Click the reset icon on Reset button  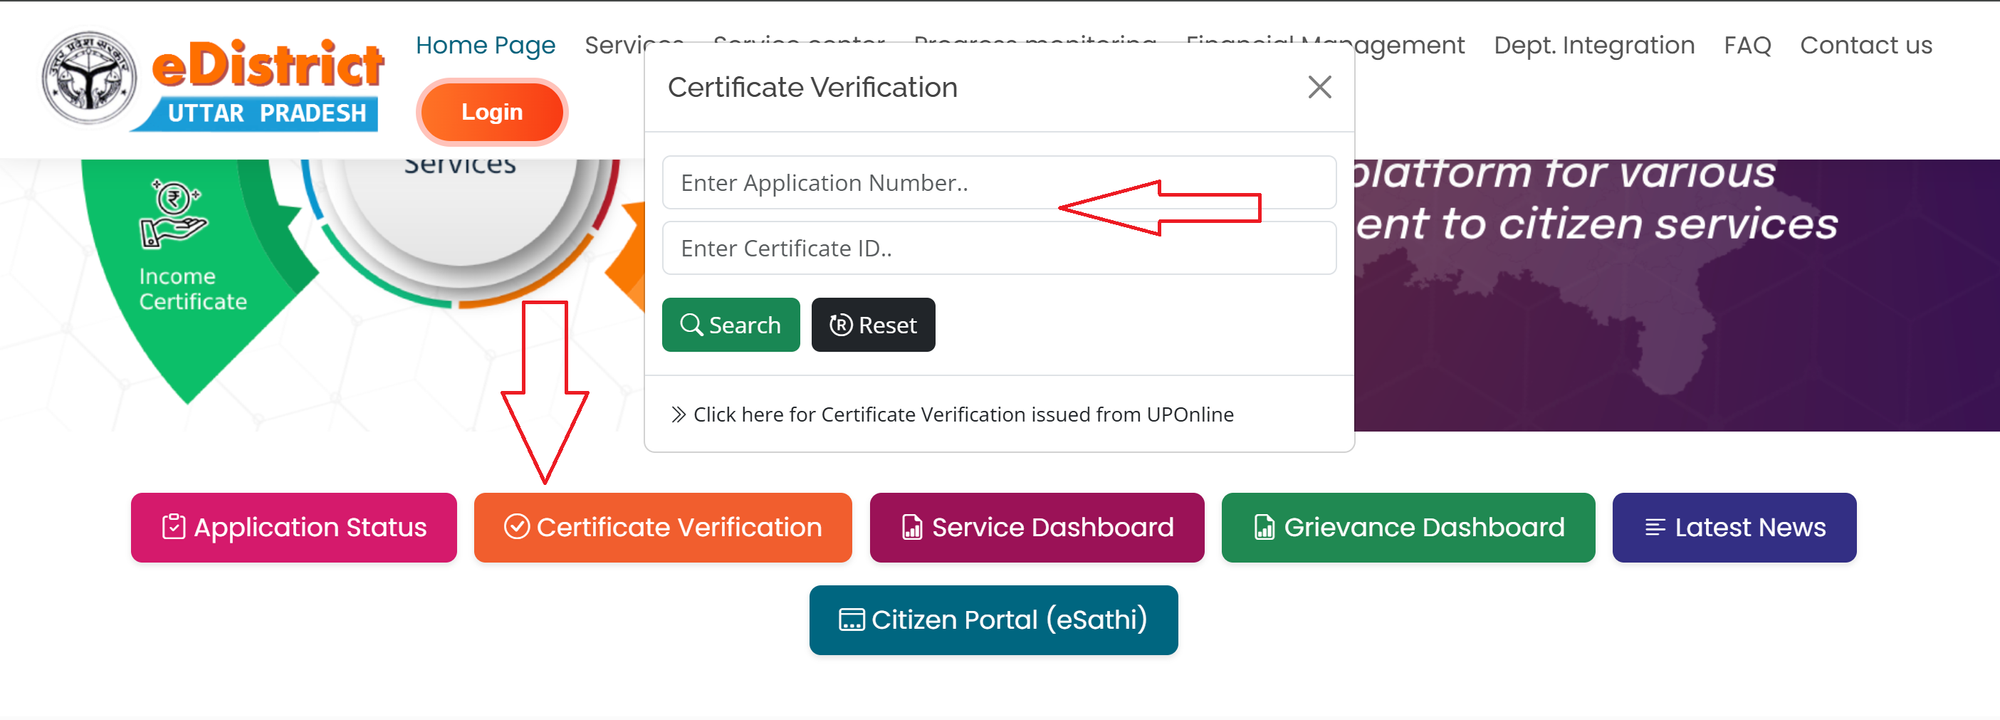pyautogui.click(x=841, y=325)
